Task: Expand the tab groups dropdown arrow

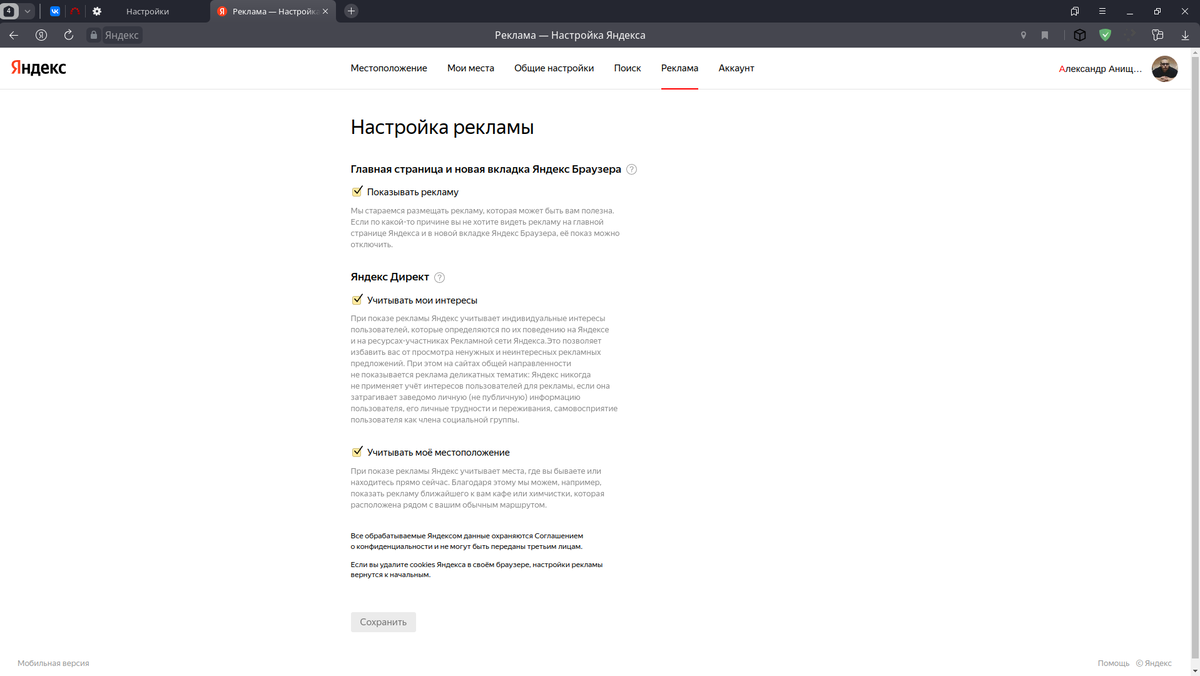Action: coord(27,11)
